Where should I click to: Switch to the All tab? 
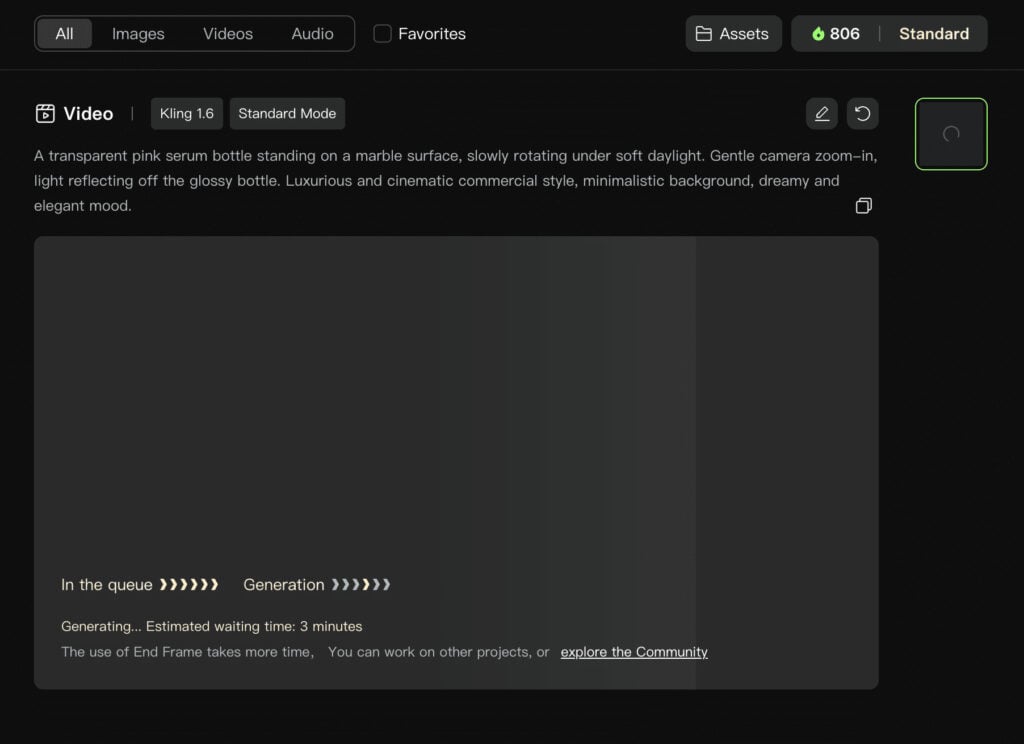pyautogui.click(x=64, y=33)
